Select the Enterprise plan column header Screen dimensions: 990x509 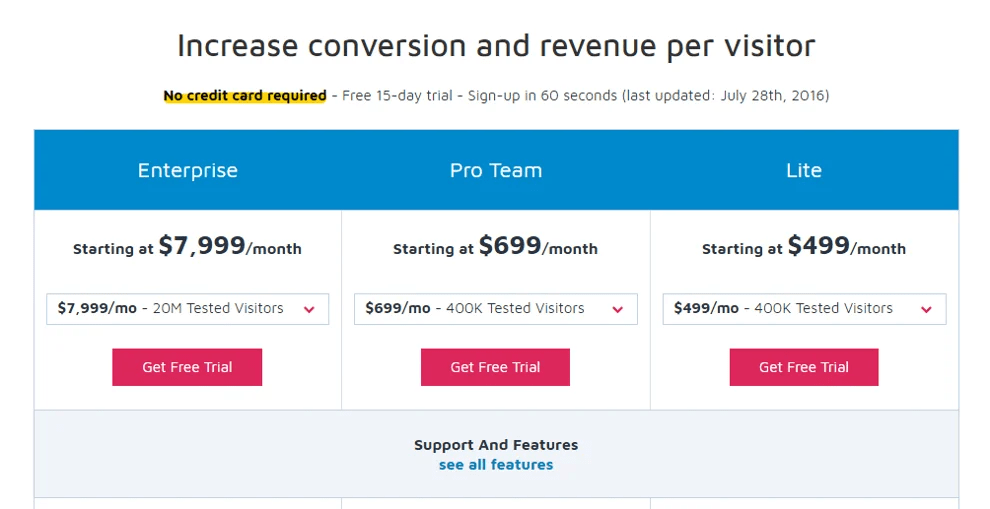click(188, 171)
